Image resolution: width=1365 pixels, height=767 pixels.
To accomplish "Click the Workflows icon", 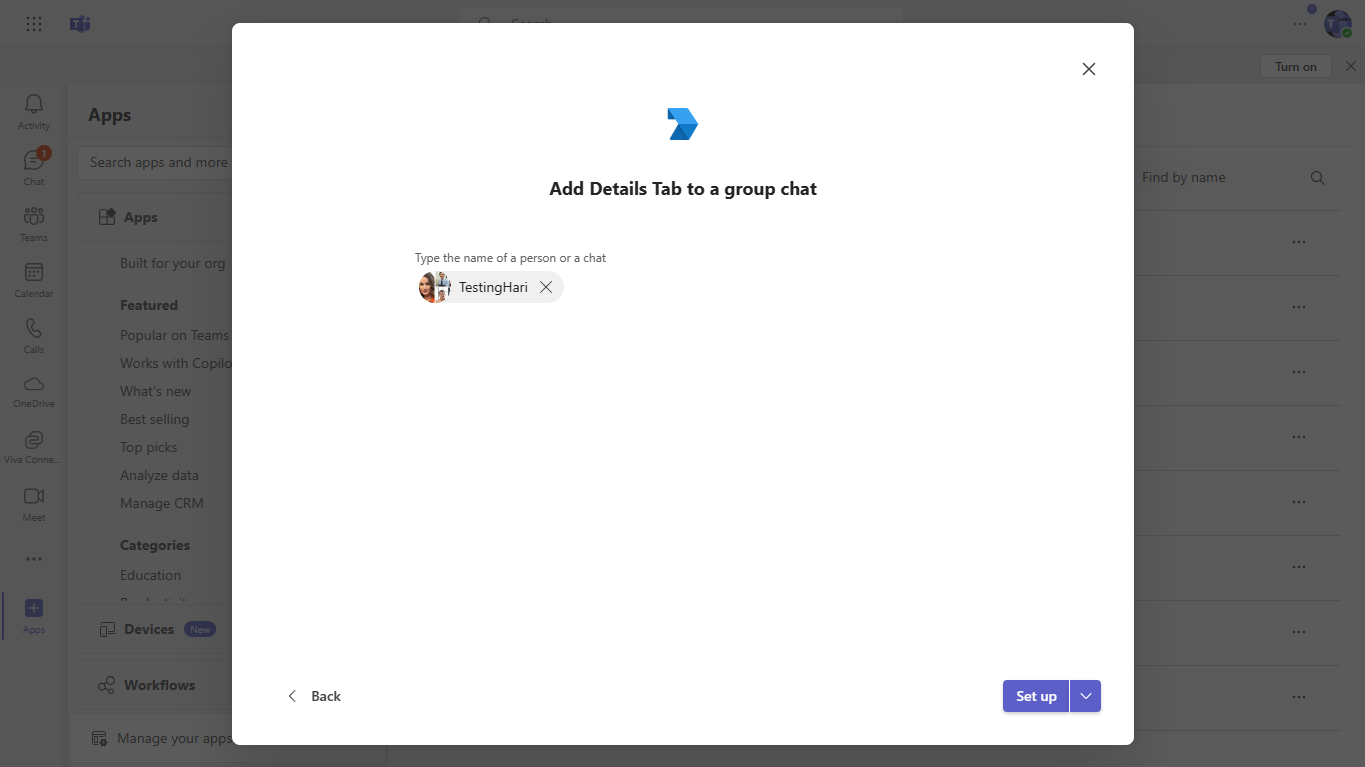I will point(106,685).
